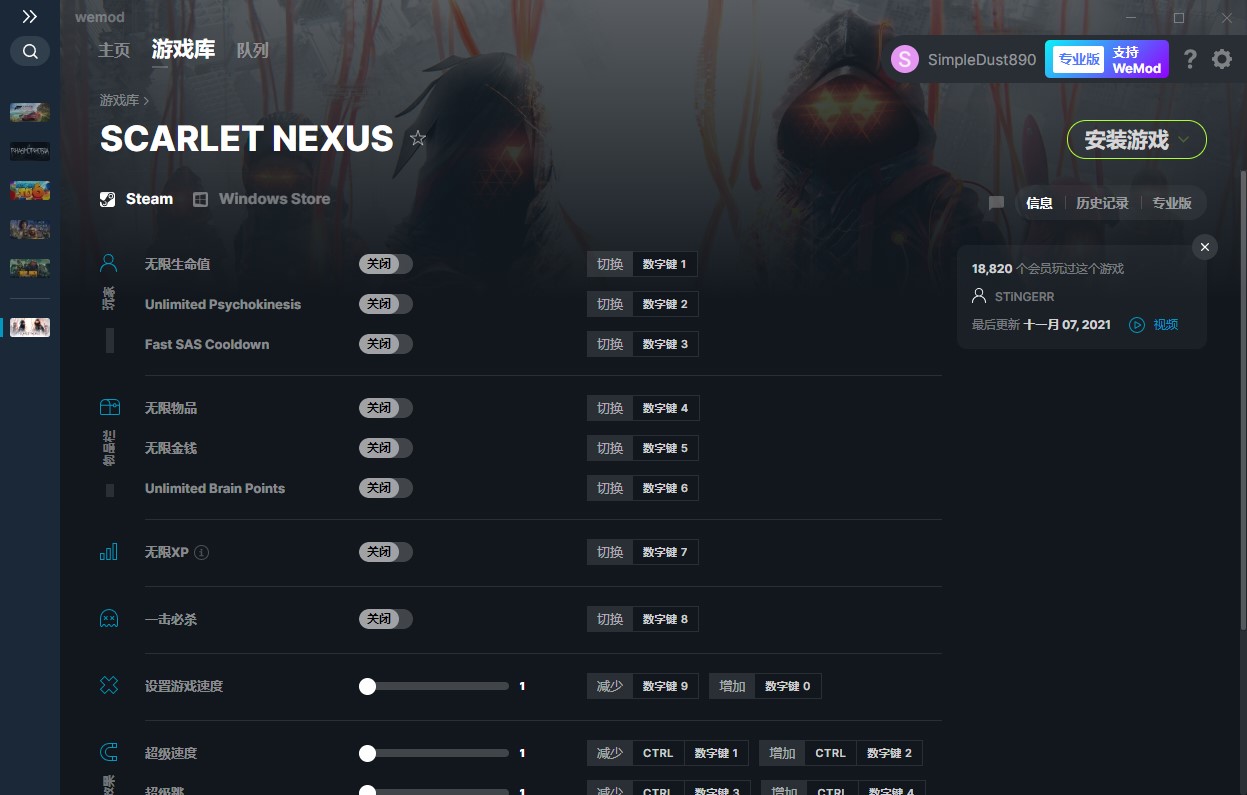The height and width of the screenshot is (795, 1247).
Task: Close the info panel with the X button
Action: click(x=1205, y=247)
